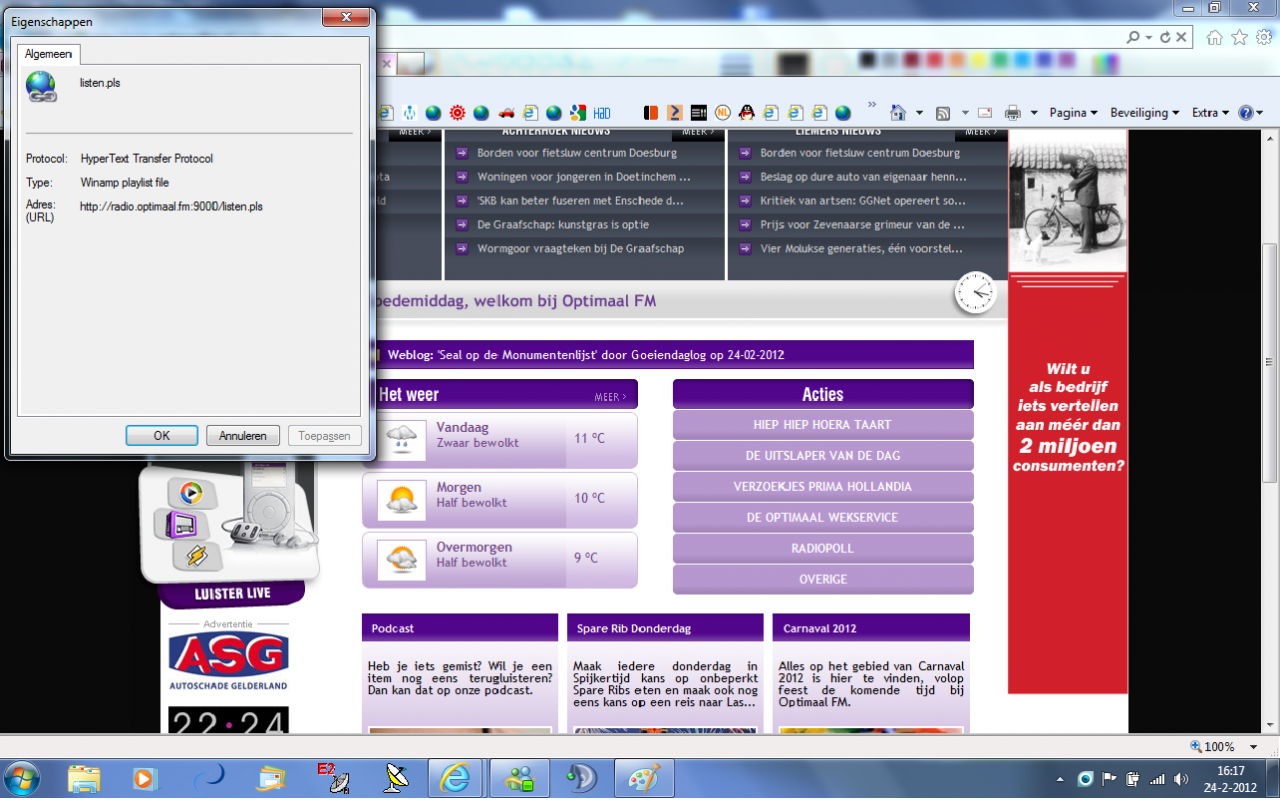Click the RSS feeds icon in command bar
Screen dimensions: 1280x800
click(x=943, y=113)
